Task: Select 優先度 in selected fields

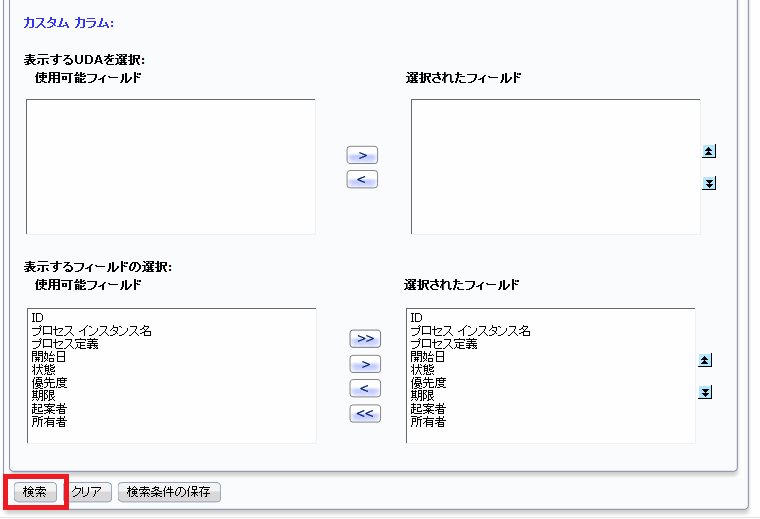Action: pos(428,383)
